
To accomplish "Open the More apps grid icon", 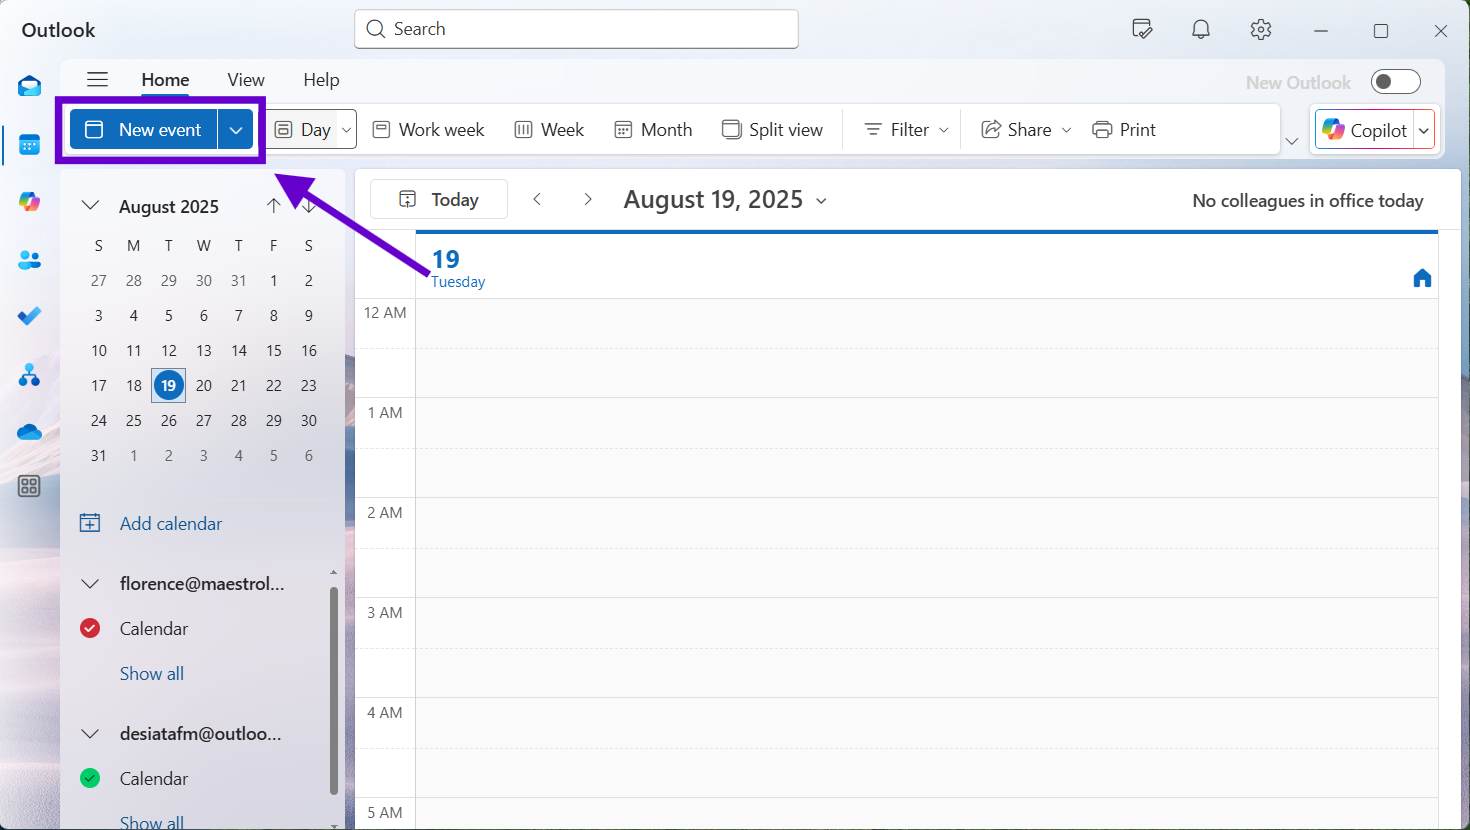I will click(x=29, y=486).
